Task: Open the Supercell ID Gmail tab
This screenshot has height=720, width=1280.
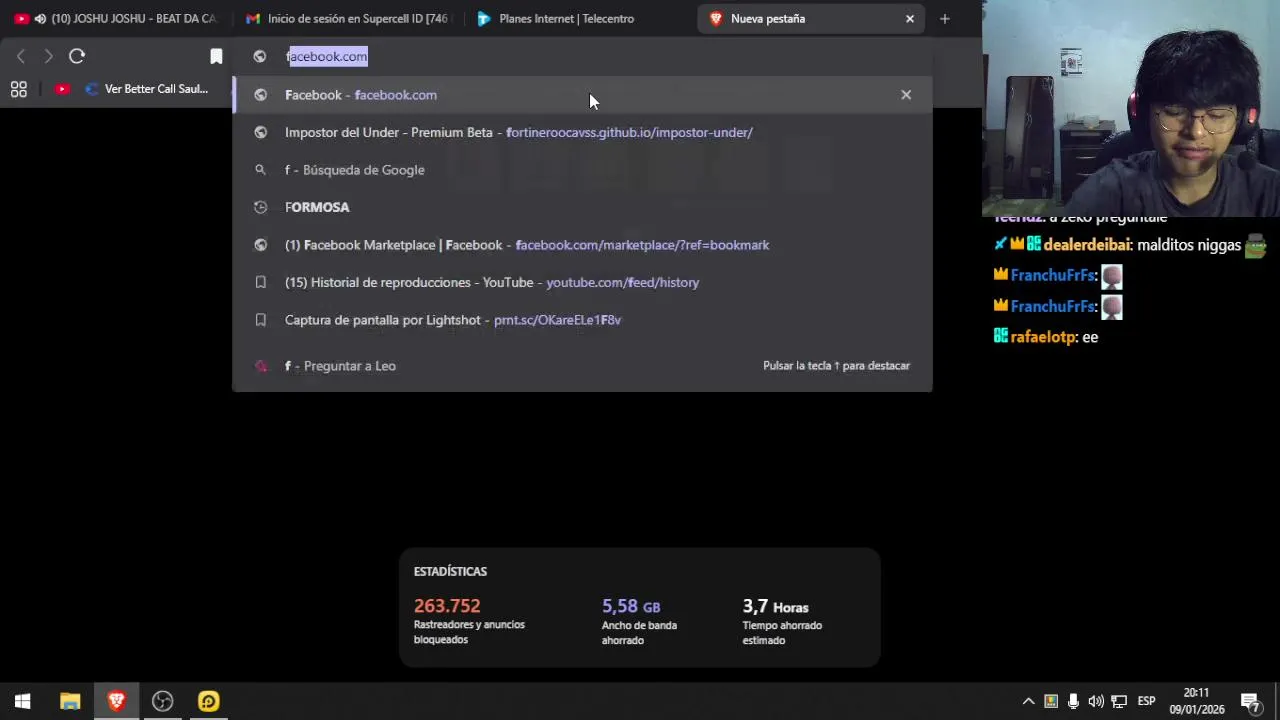Action: [348, 18]
